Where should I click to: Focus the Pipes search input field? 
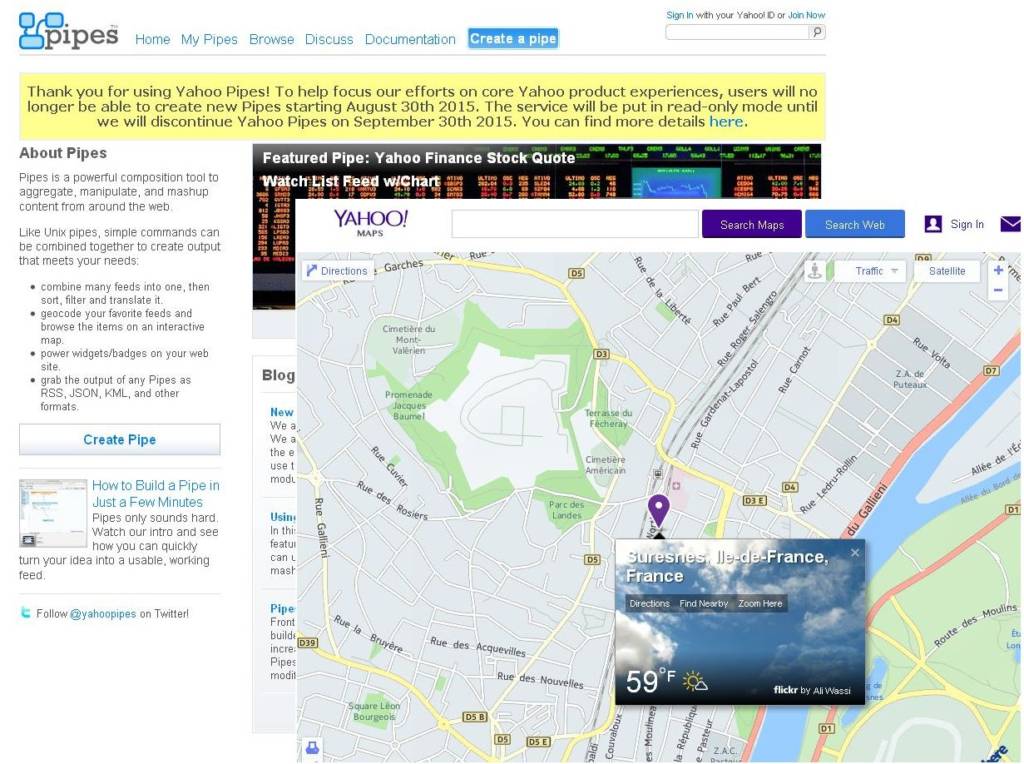(737, 32)
